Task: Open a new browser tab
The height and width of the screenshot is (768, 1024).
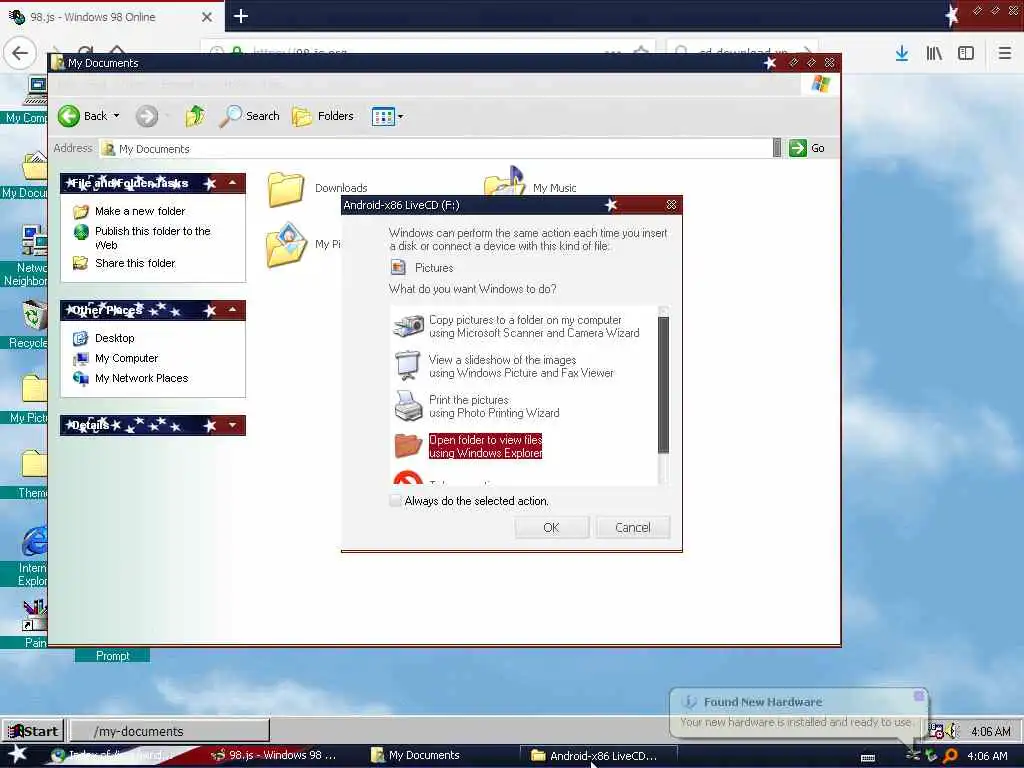Action: (240, 16)
